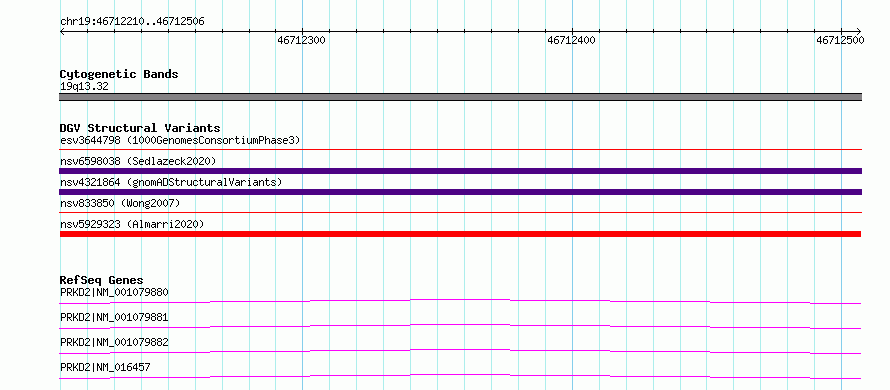This screenshot has height=390, width=890.
Task: Click the thin red line of nsv833850
Action: click(x=460, y=213)
